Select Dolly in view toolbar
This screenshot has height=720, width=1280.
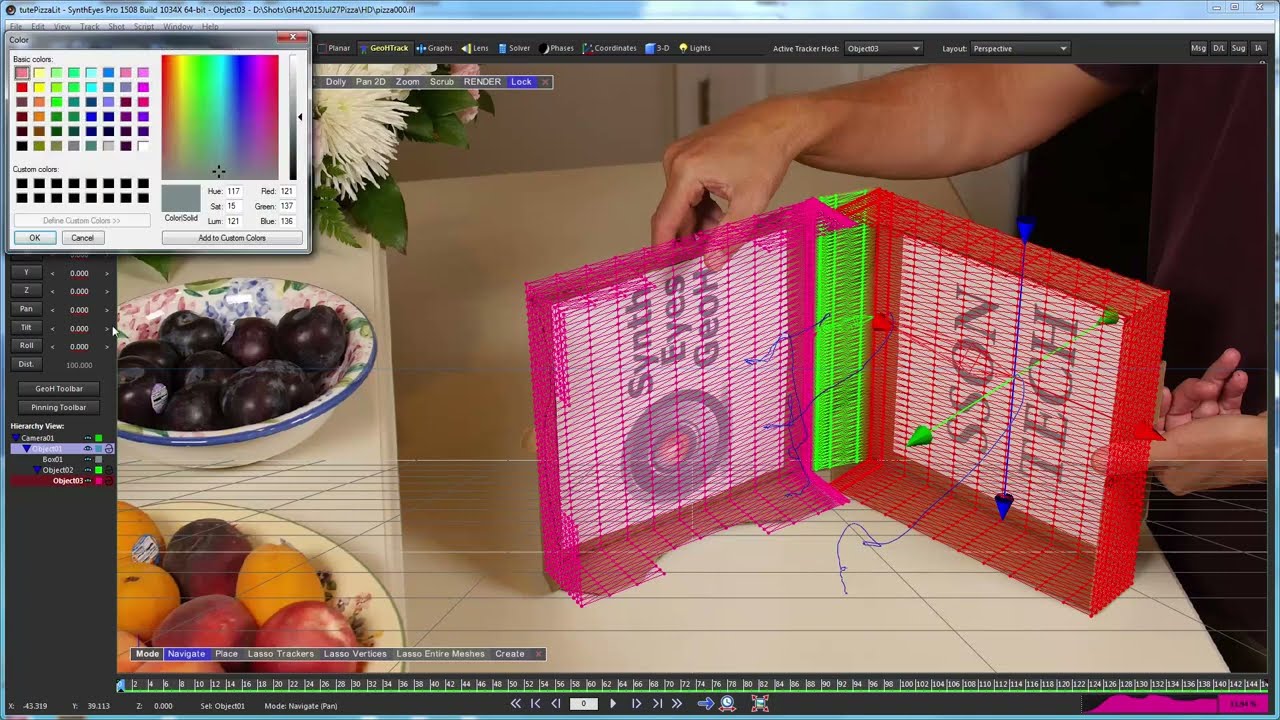[x=336, y=82]
